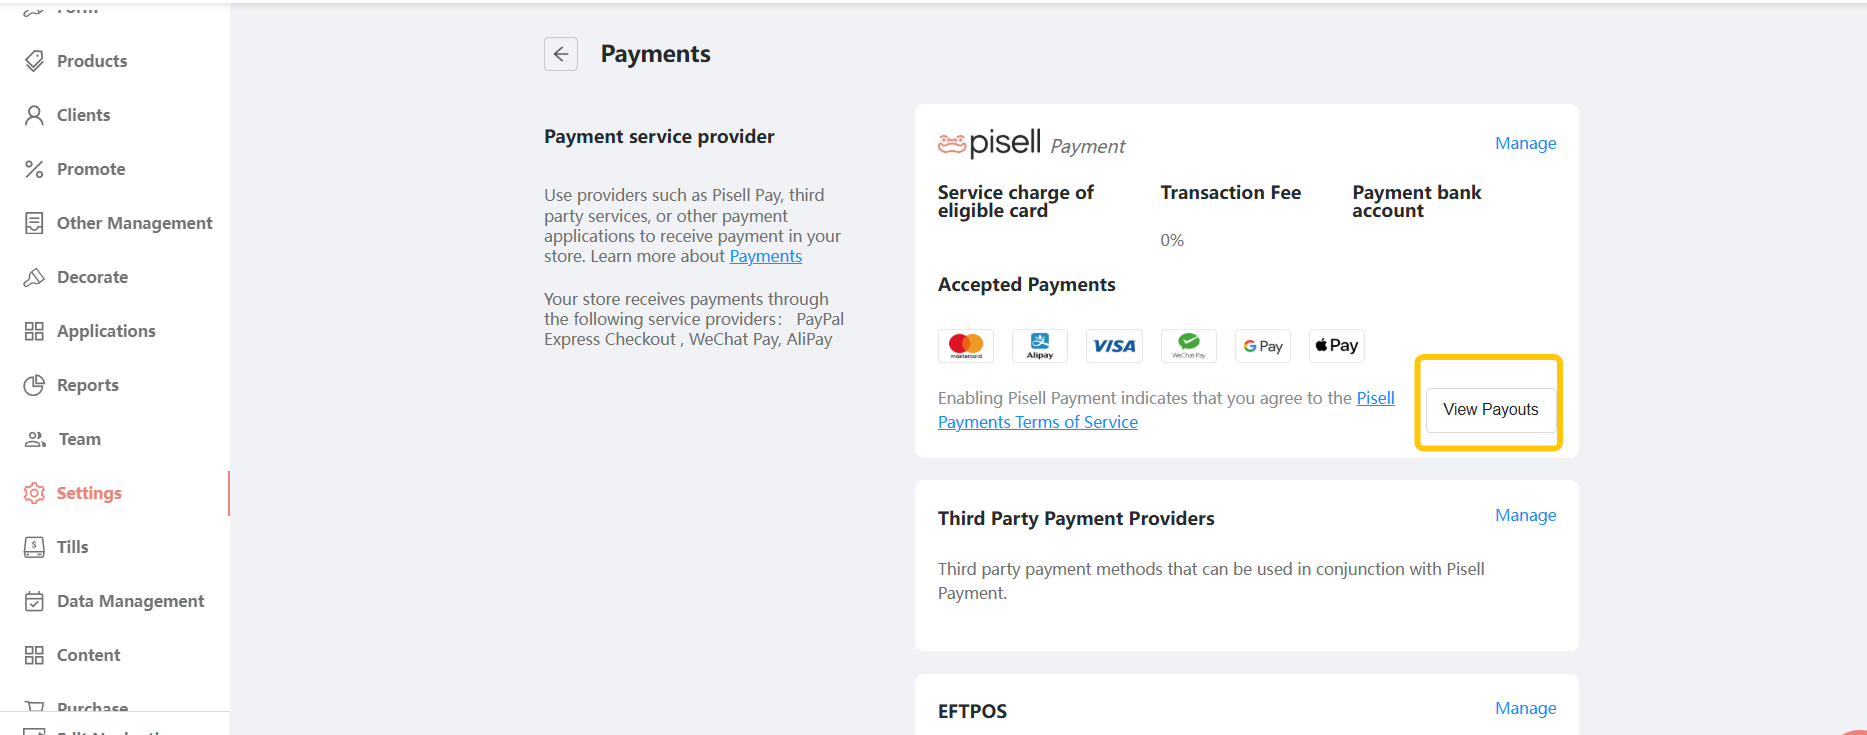Click the Promote percent icon
This screenshot has width=1867, height=735.
pyautogui.click(x=34, y=169)
